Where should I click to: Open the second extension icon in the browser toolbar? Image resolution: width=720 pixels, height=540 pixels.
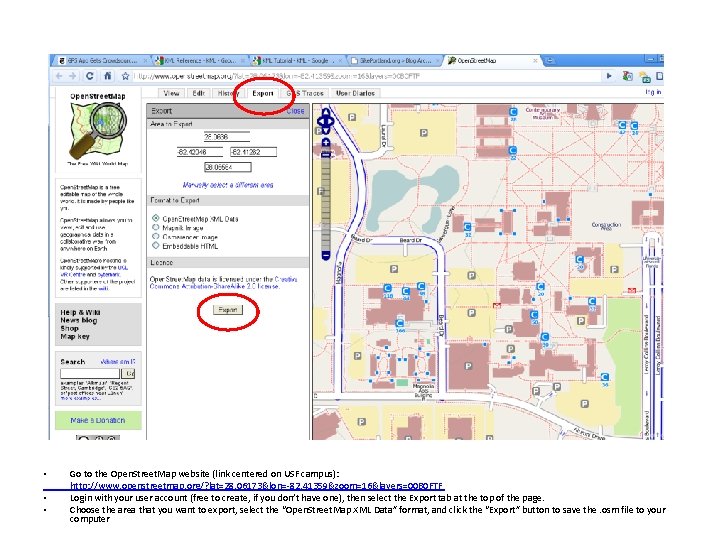pos(645,77)
